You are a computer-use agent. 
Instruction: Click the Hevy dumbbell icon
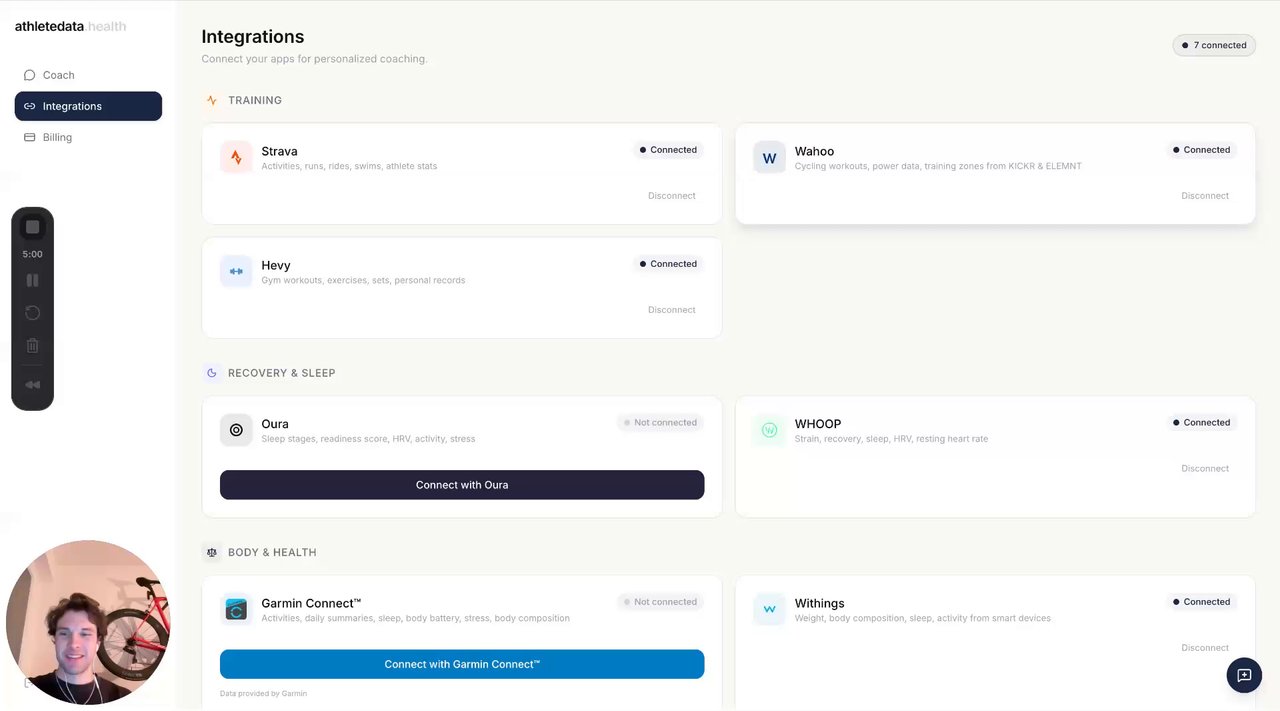point(236,271)
